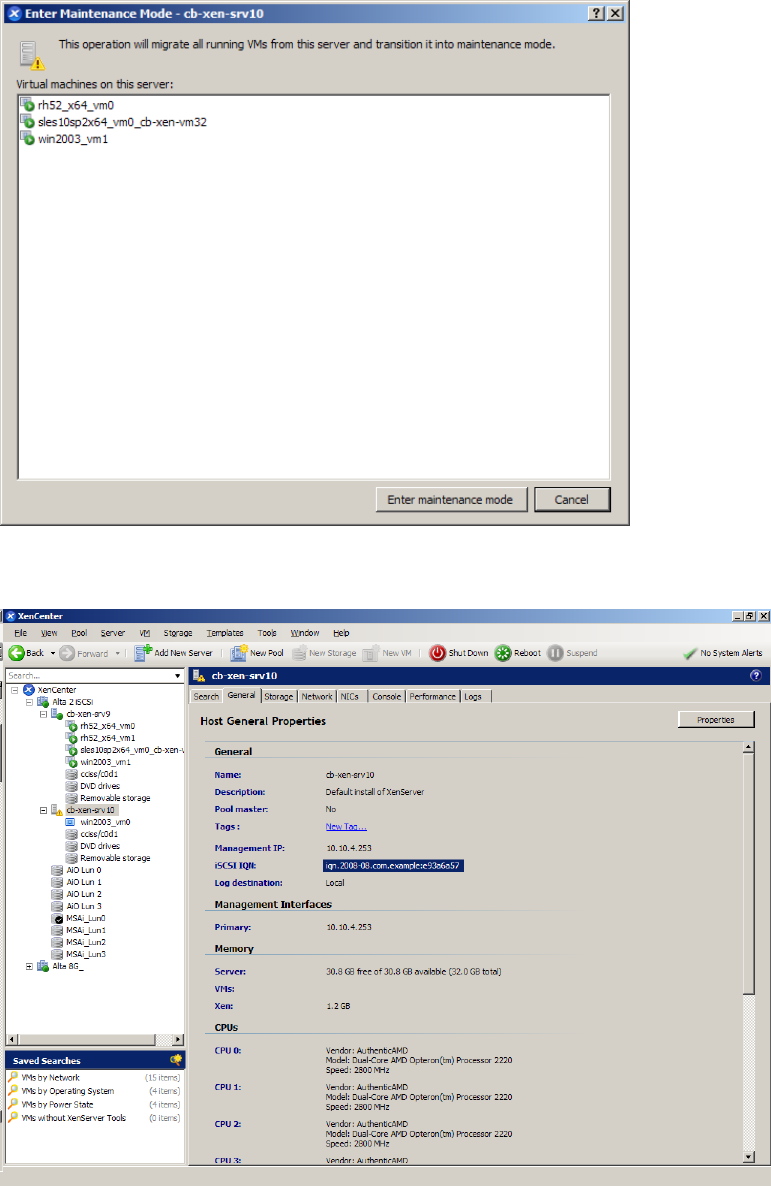Select DVD drives under cb-xen-srv9
Viewport: 771px width, 1186px height.
click(100, 786)
